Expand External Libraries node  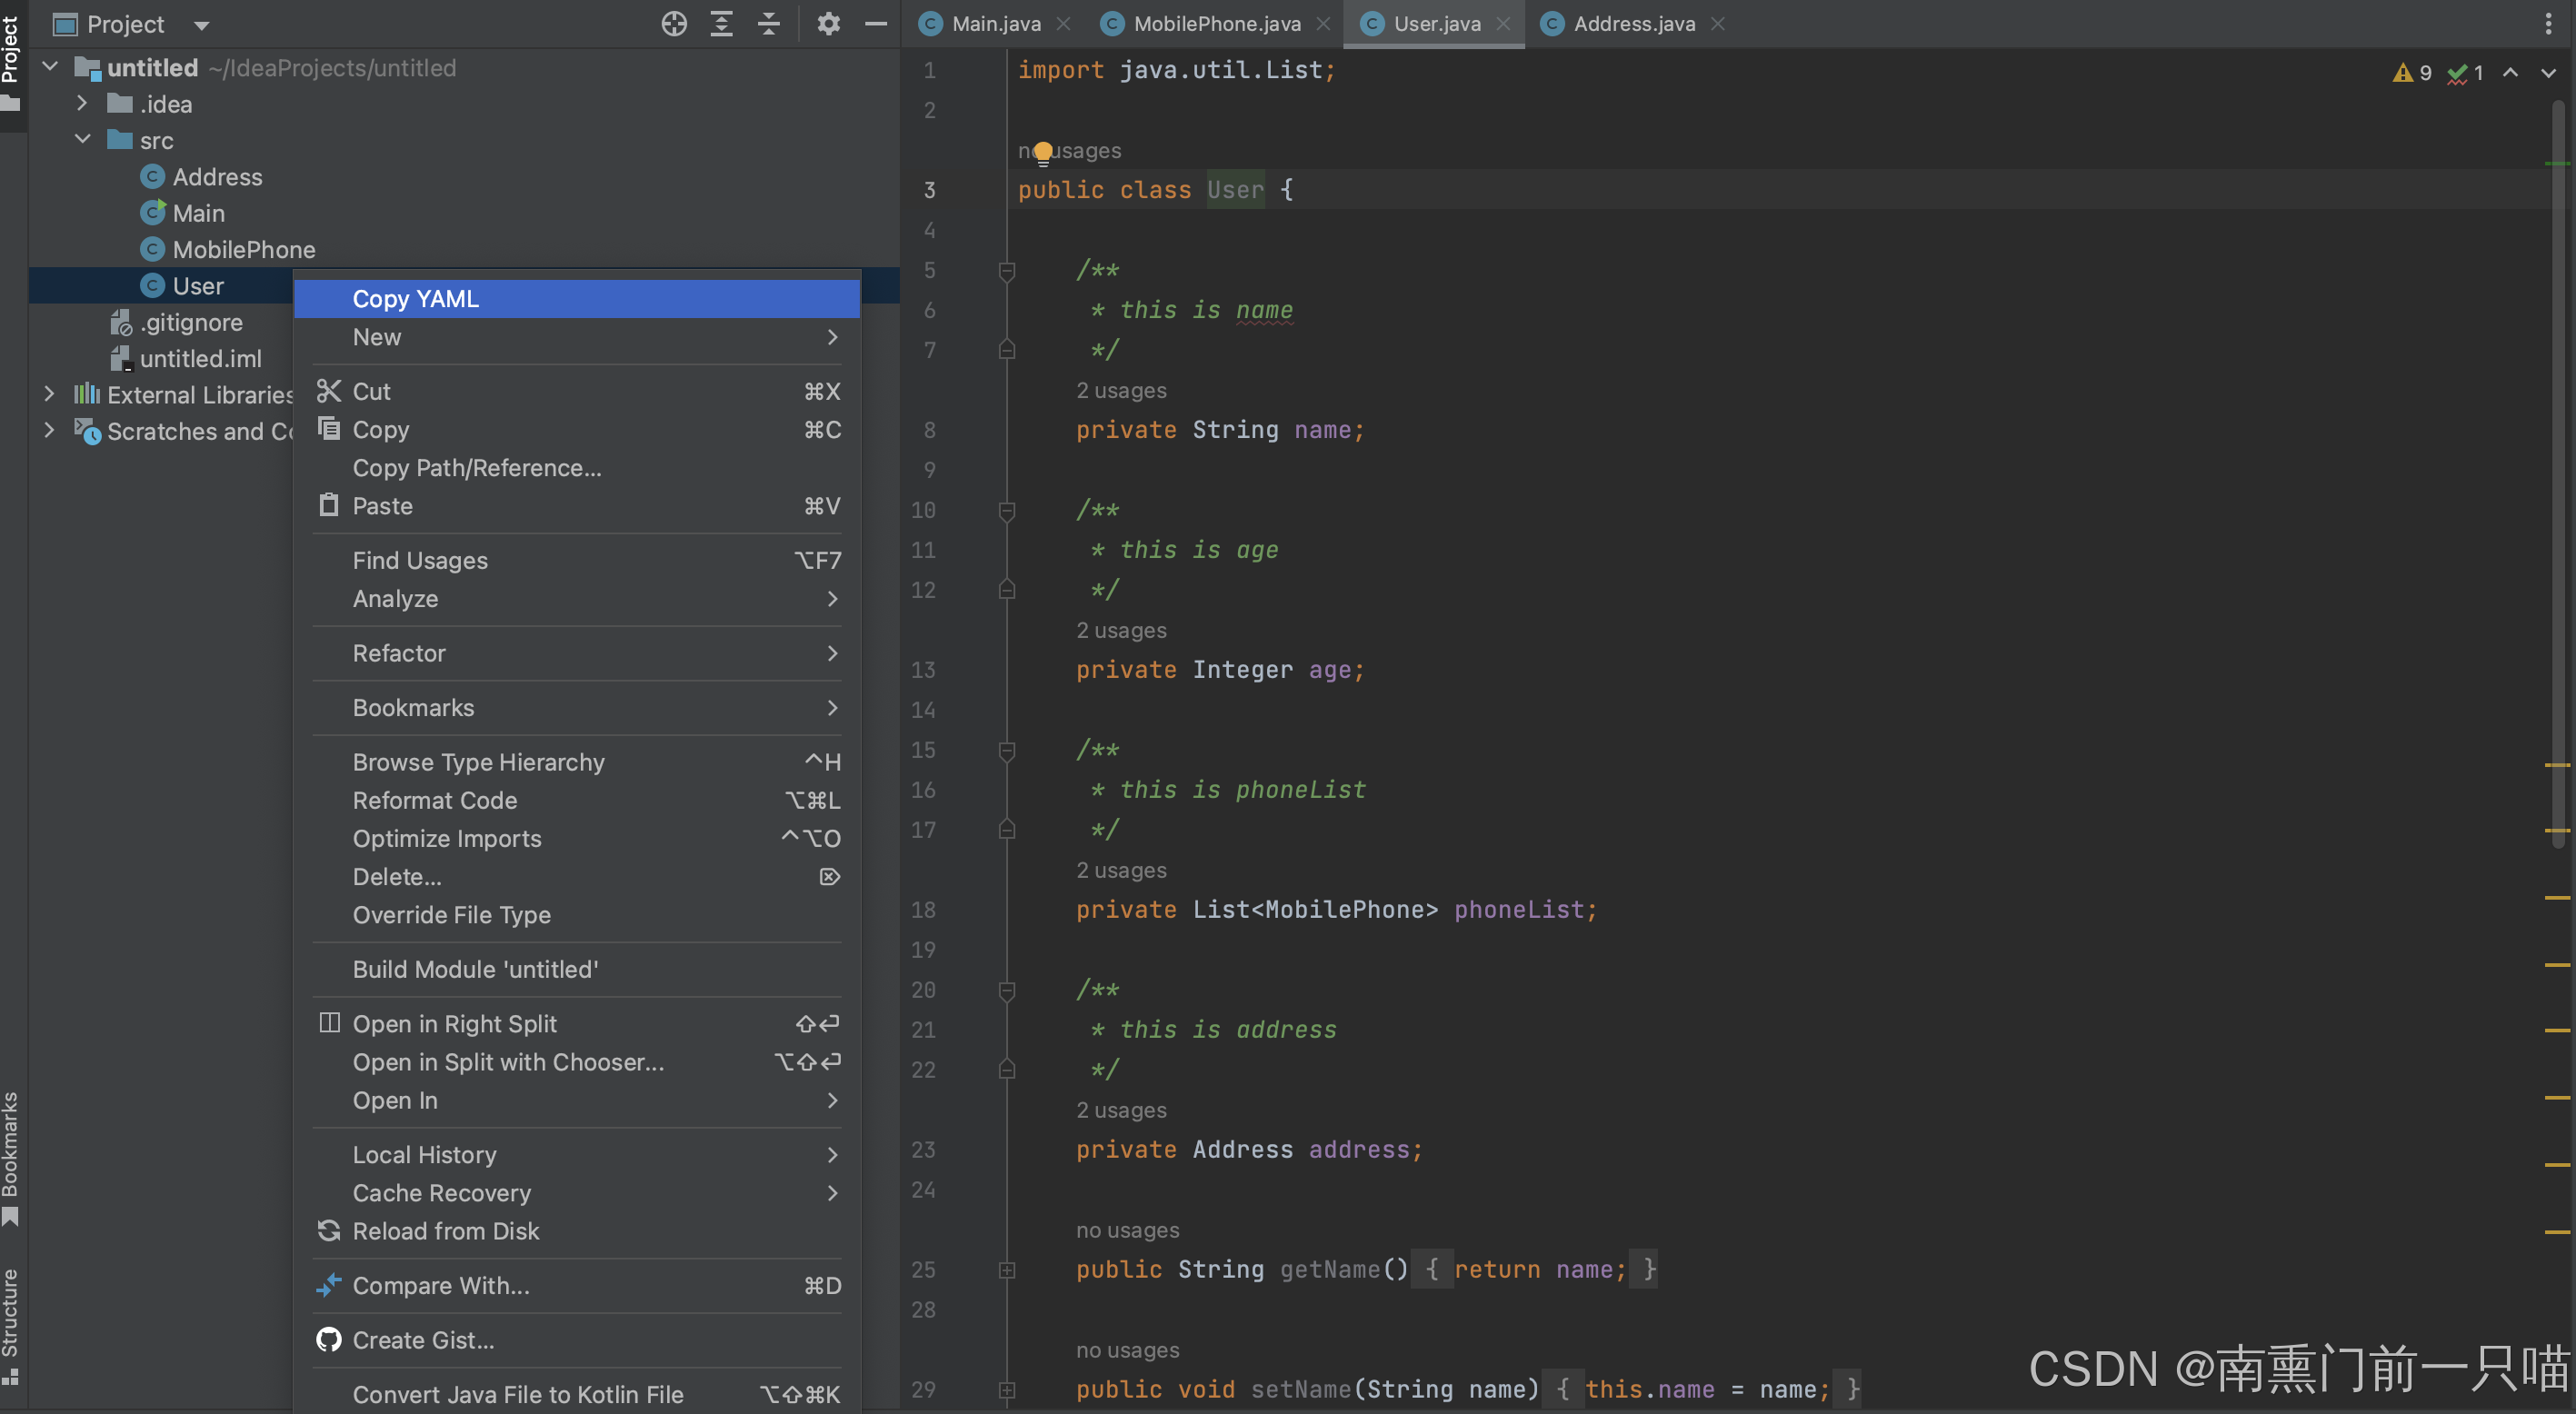click(49, 394)
